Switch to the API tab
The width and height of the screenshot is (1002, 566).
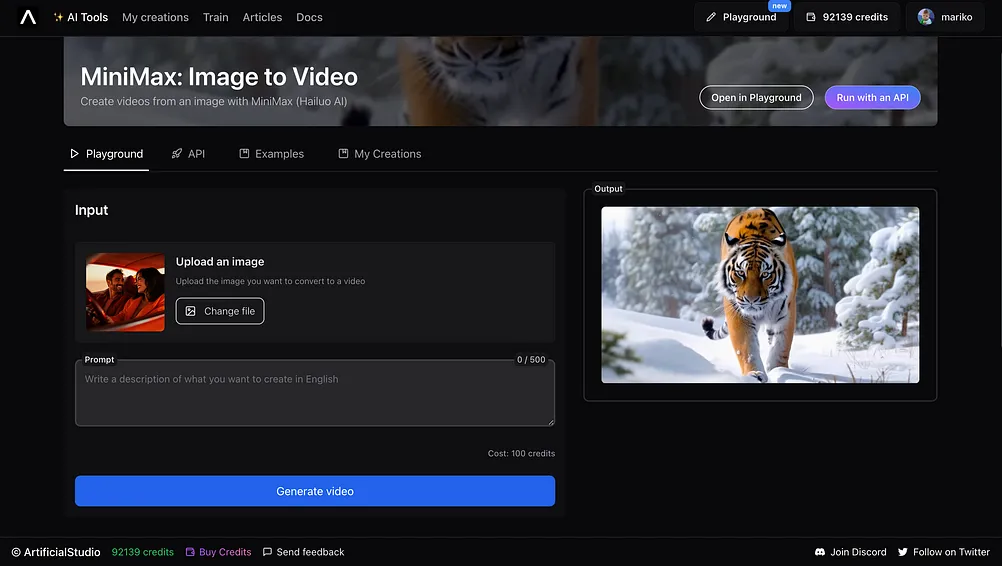pyautogui.click(x=188, y=154)
